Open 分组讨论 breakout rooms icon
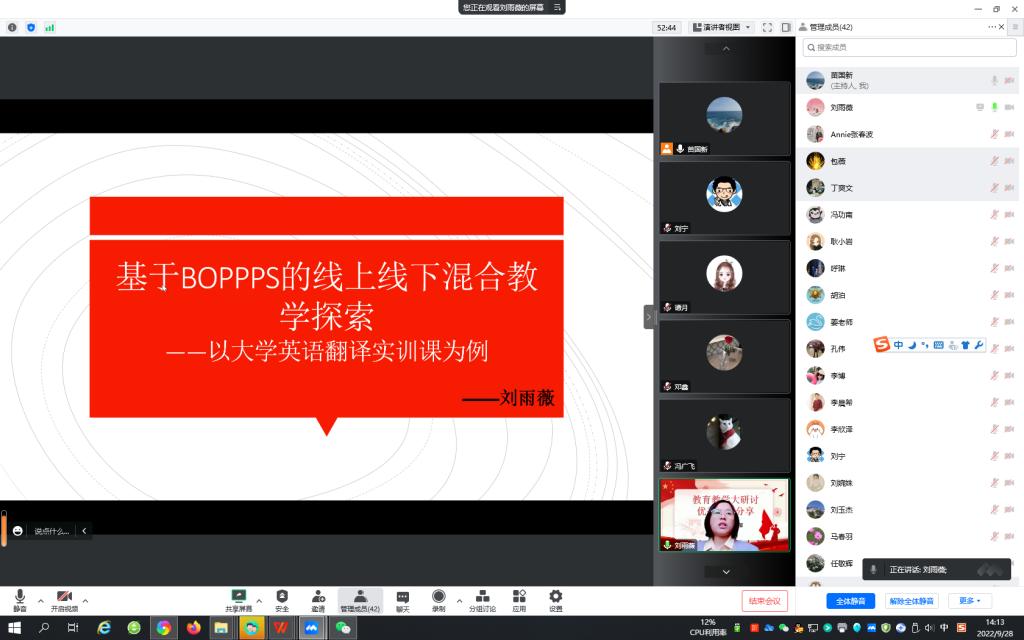The width and height of the screenshot is (1024, 640). pyautogui.click(x=482, y=597)
